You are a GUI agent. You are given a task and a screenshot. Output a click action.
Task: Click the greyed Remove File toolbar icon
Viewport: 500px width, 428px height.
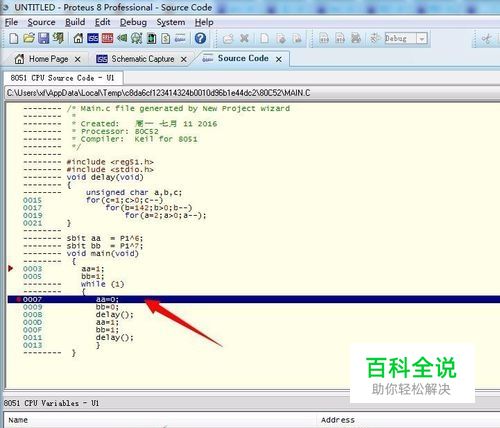tap(297, 39)
